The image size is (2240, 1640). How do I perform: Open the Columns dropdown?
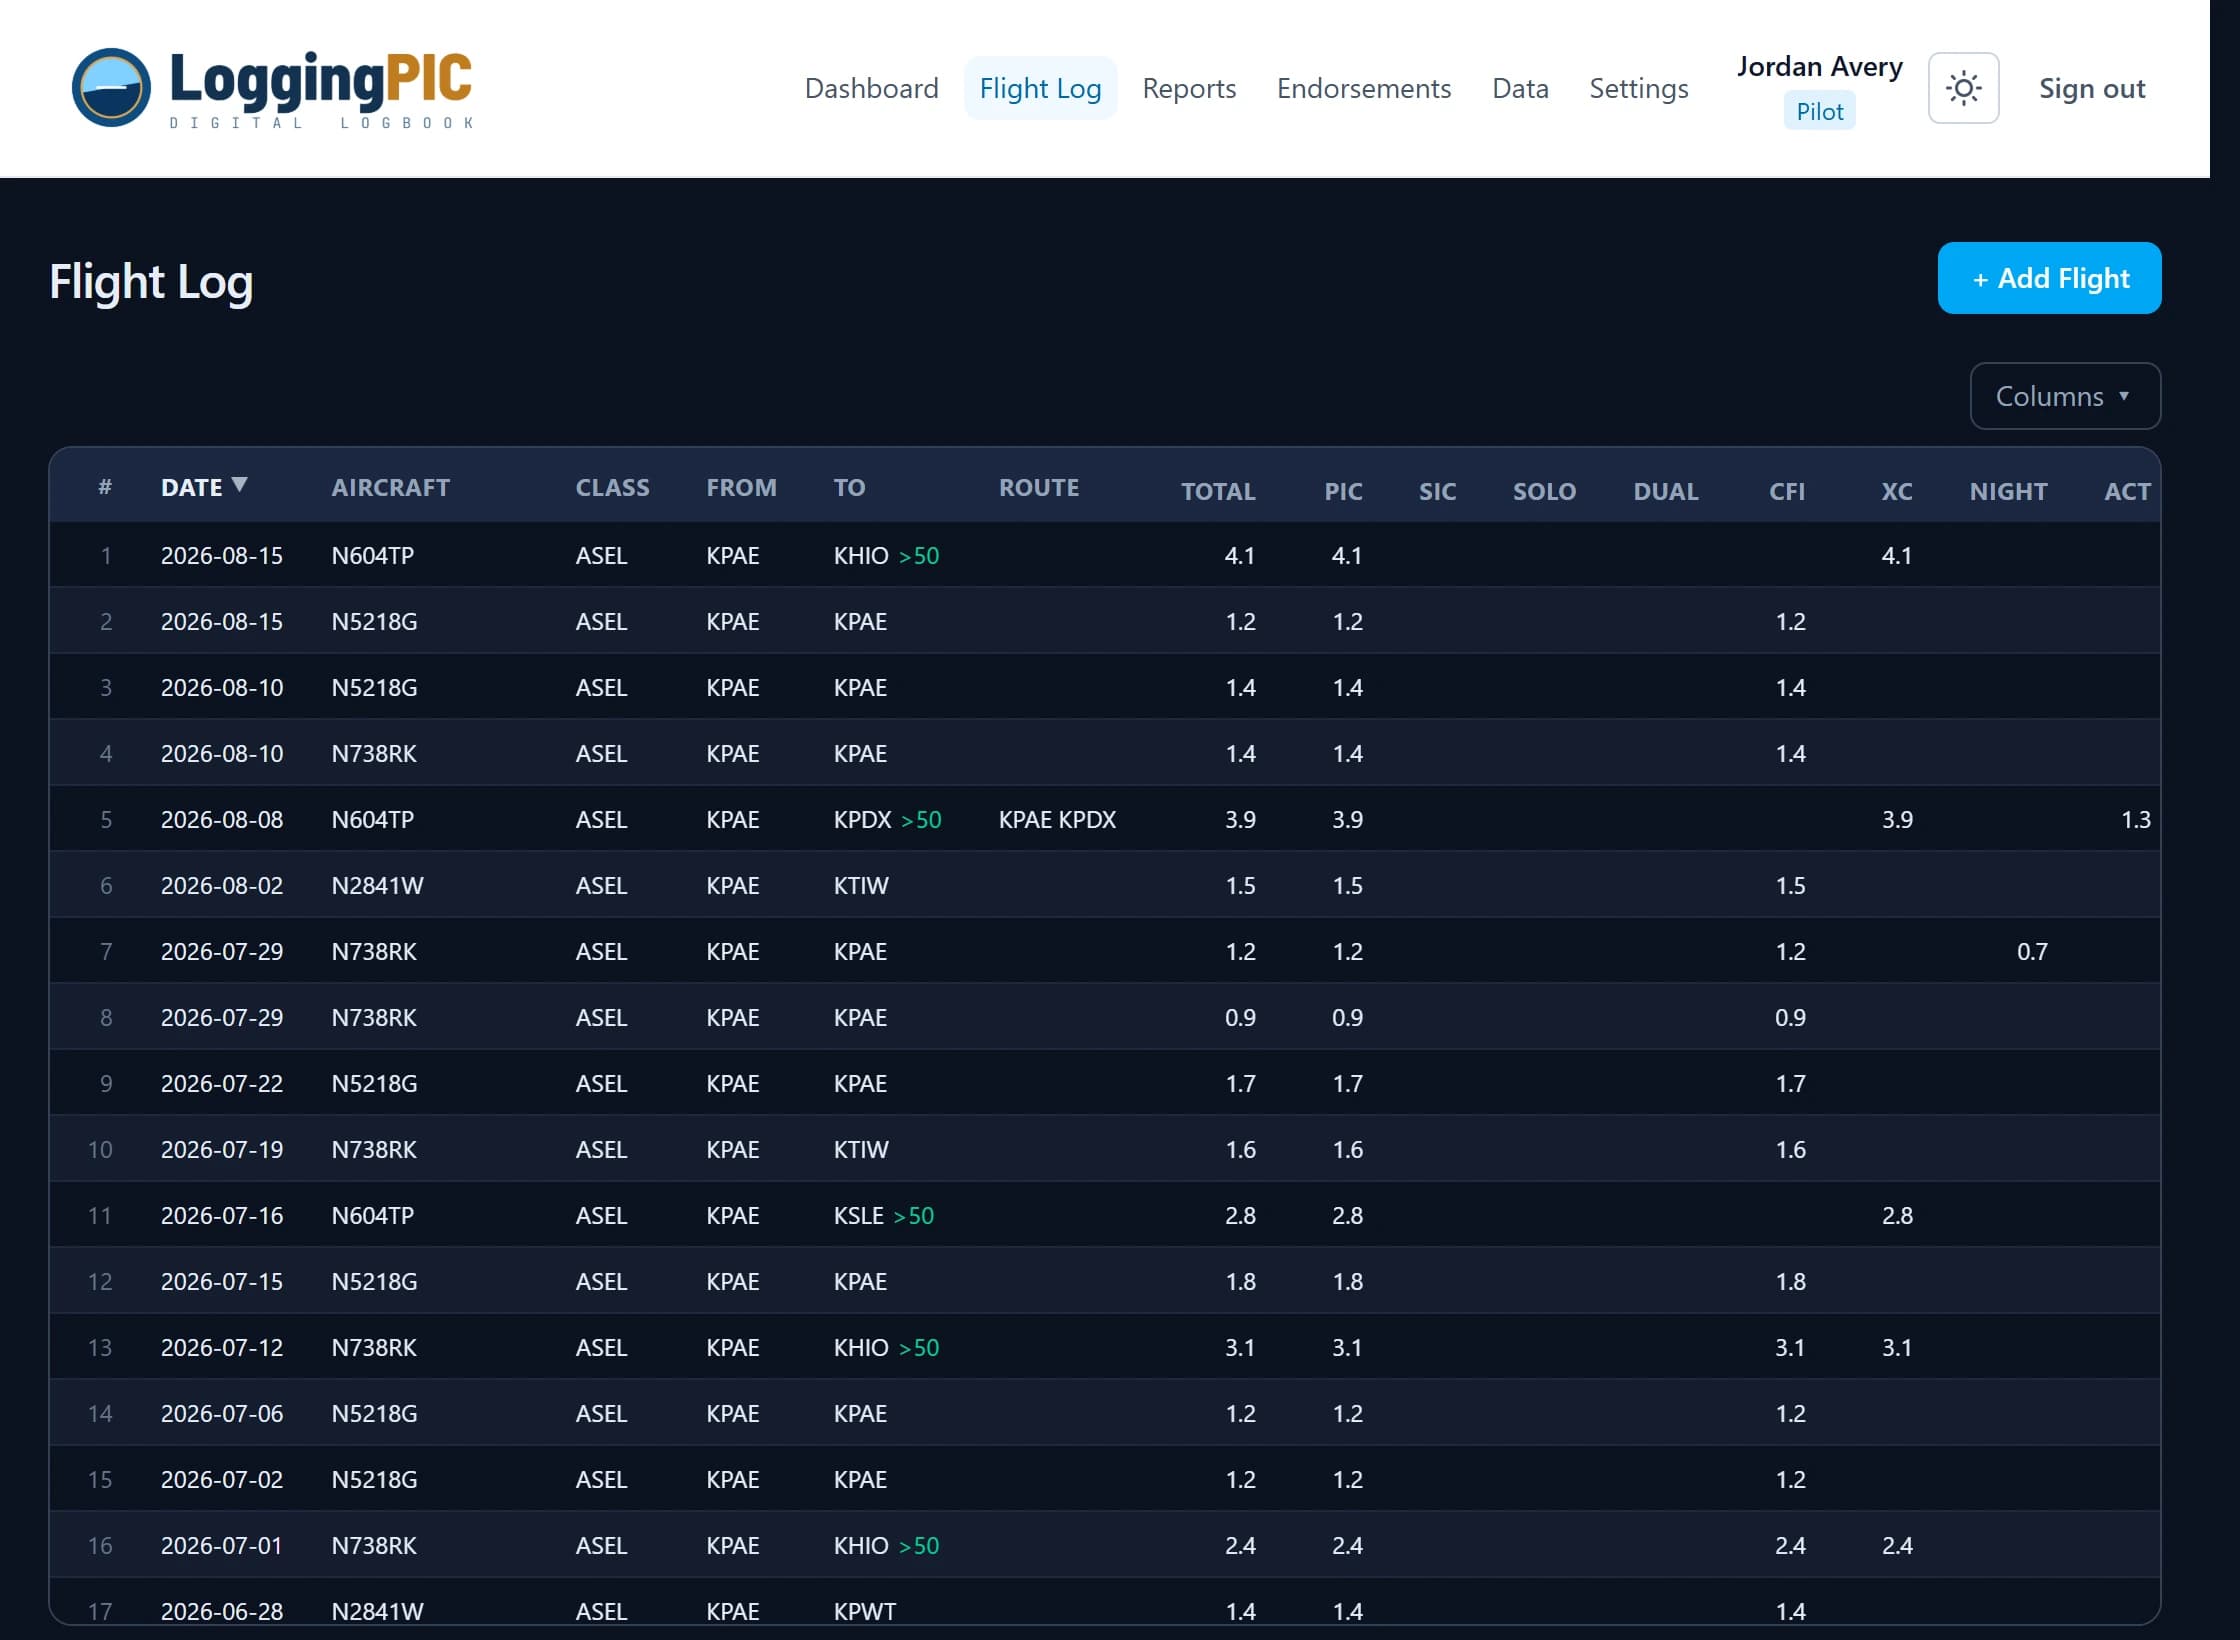click(2064, 396)
